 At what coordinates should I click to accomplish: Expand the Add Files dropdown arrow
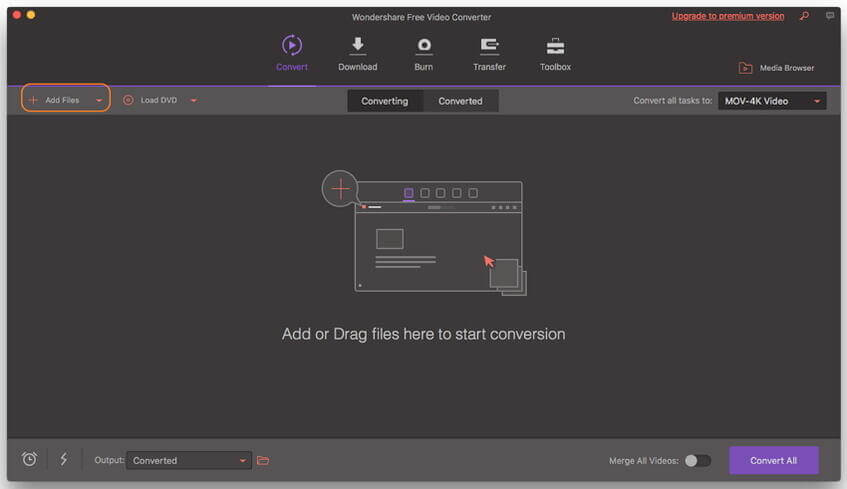99,101
